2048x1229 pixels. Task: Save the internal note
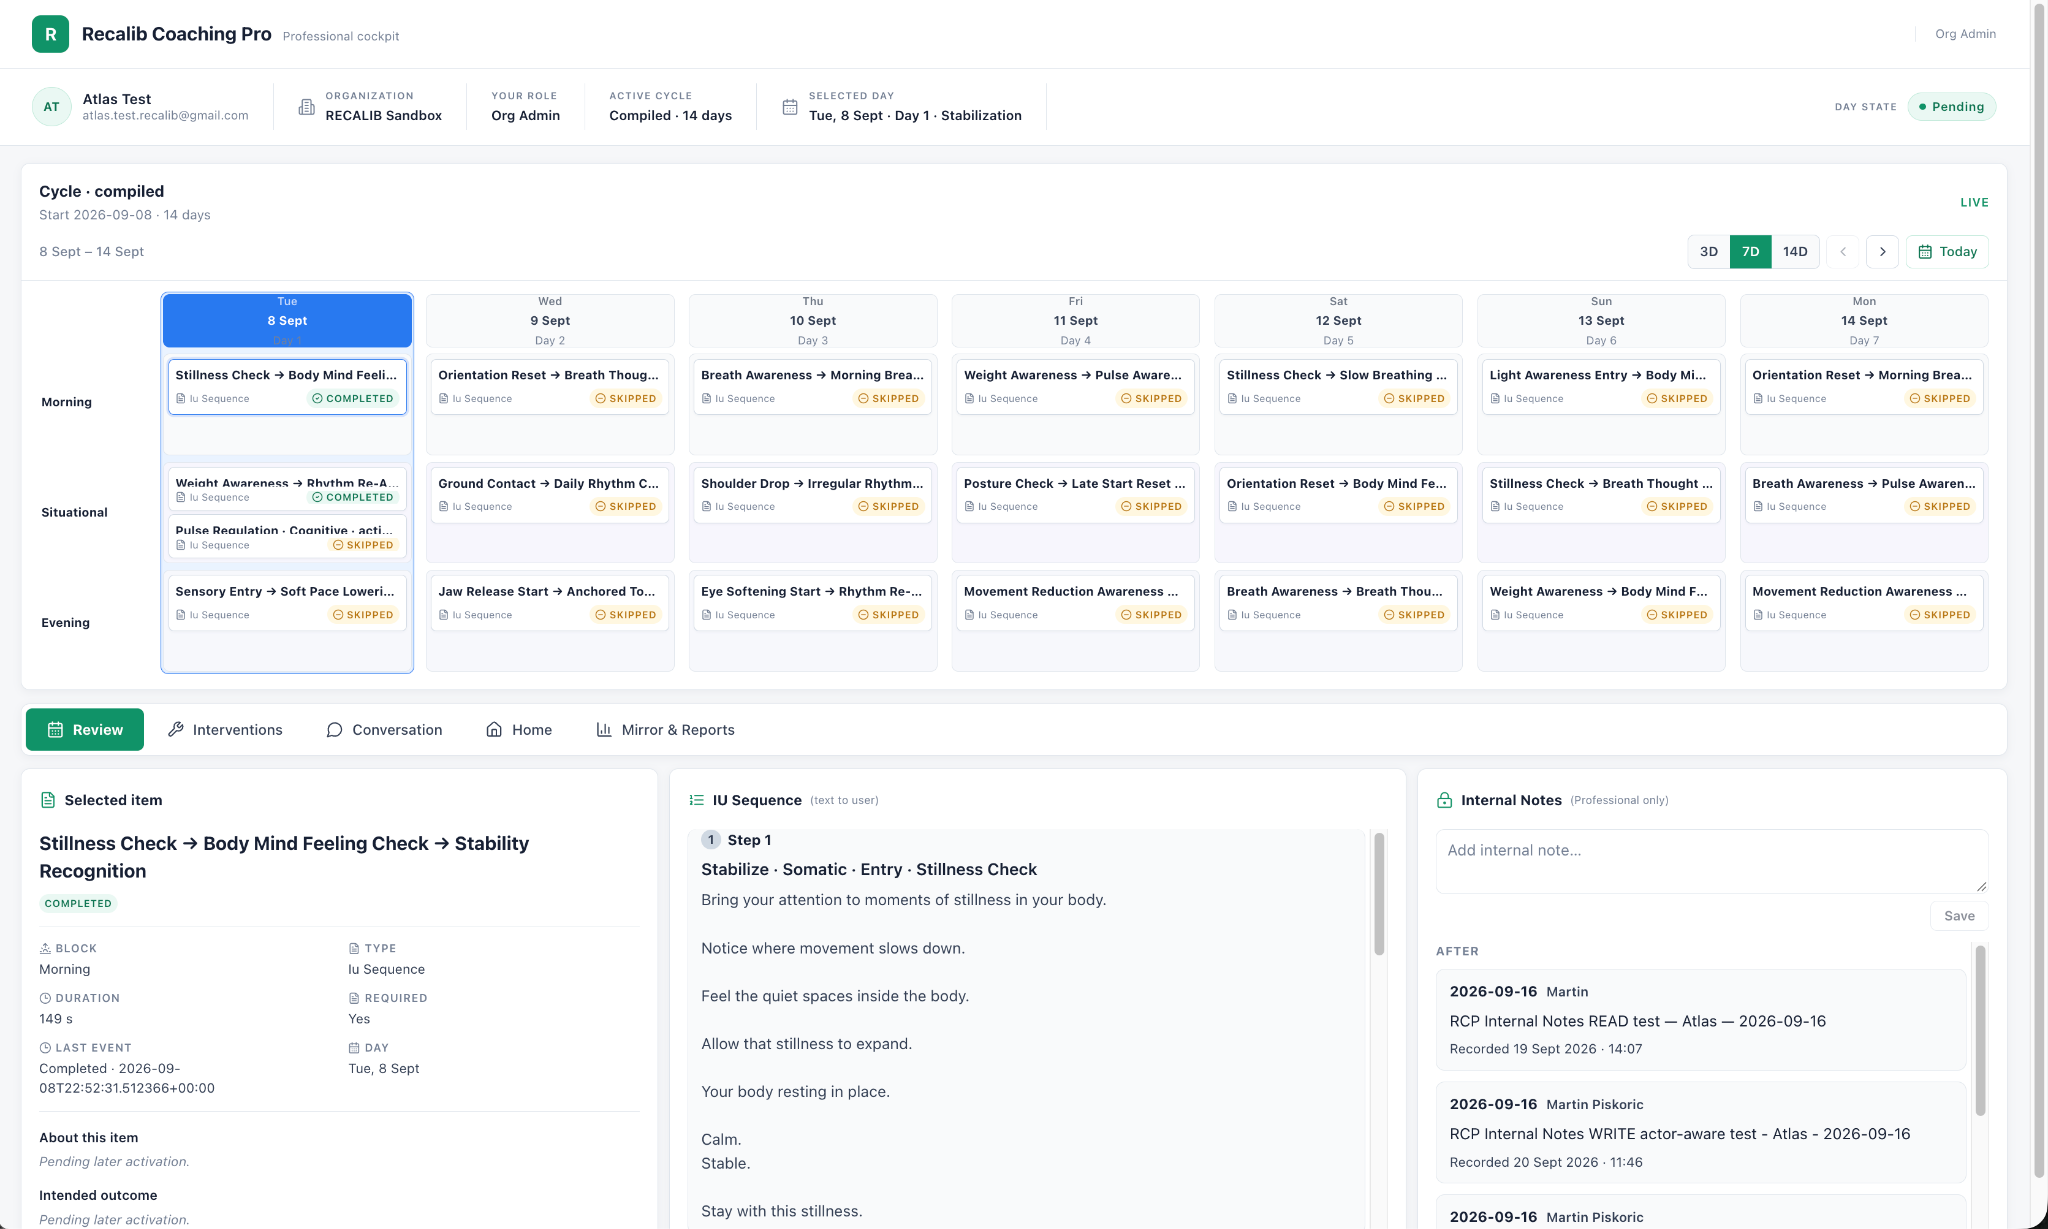(x=1958, y=916)
